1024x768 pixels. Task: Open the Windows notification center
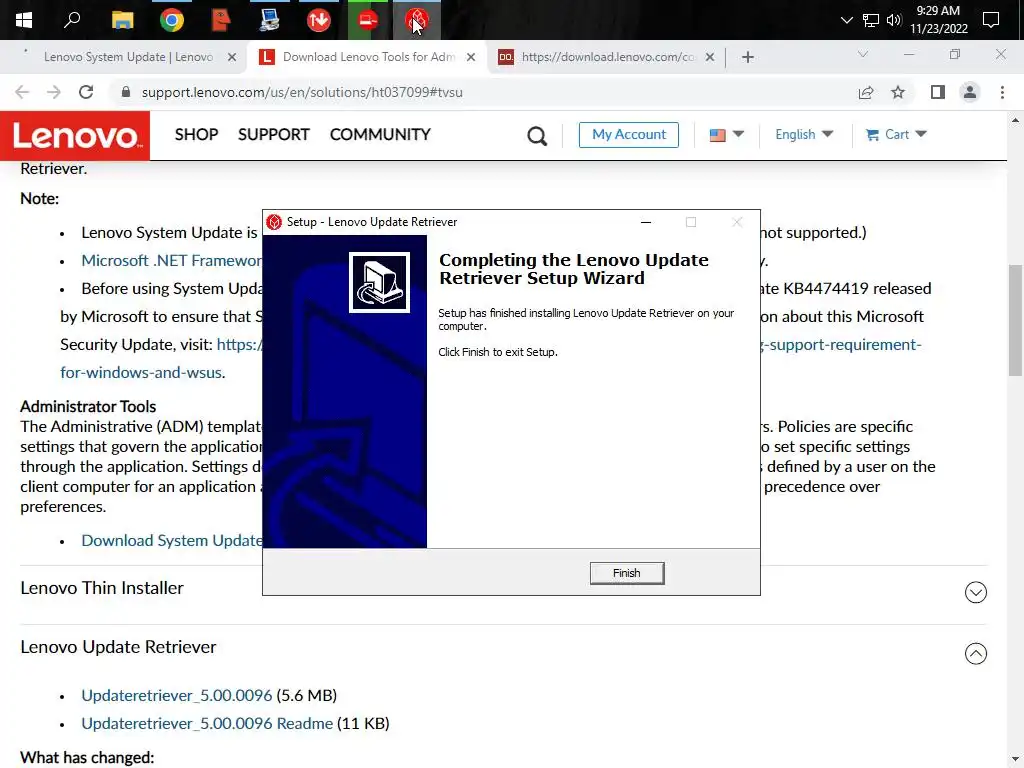(991, 20)
